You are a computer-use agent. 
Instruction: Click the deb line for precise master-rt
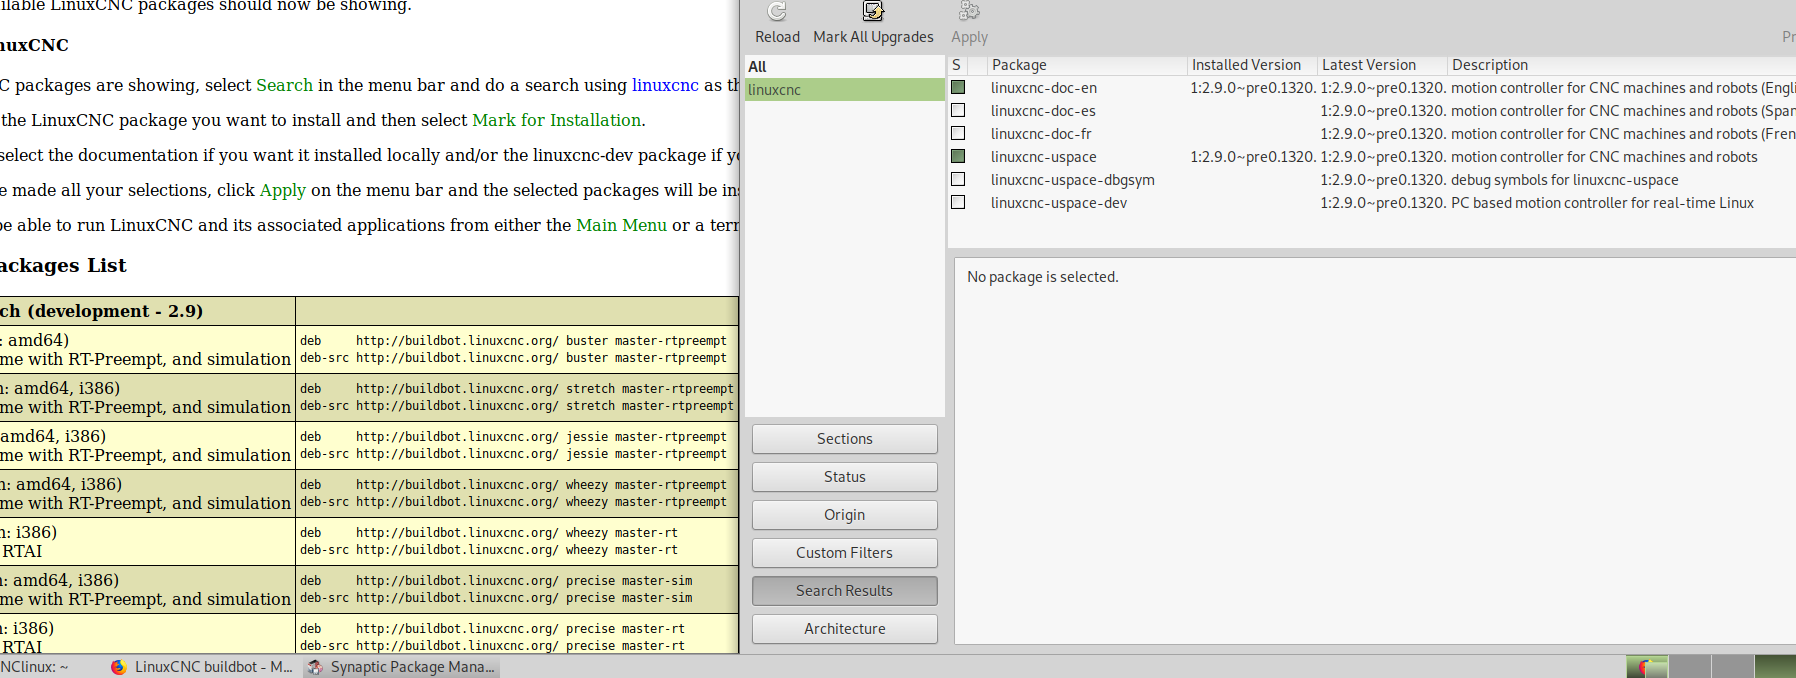click(x=492, y=629)
